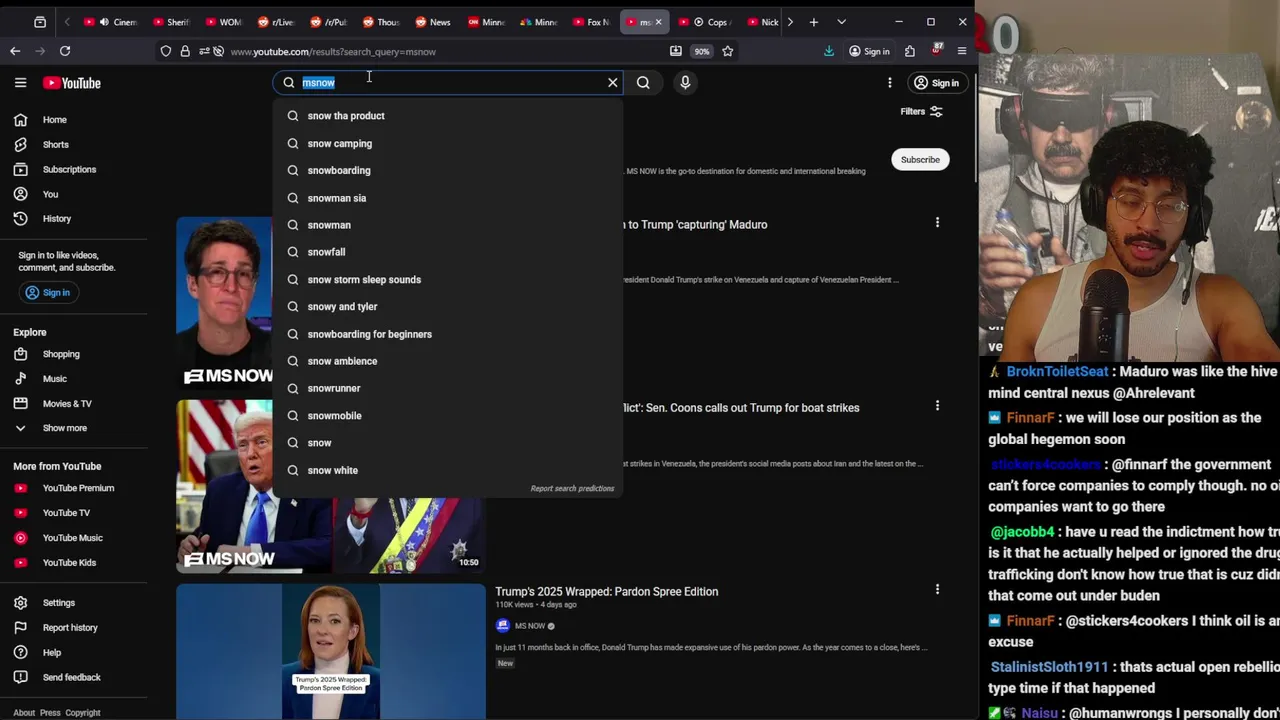
Task: List all tabs dropdown arrow
Action: click(x=841, y=22)
